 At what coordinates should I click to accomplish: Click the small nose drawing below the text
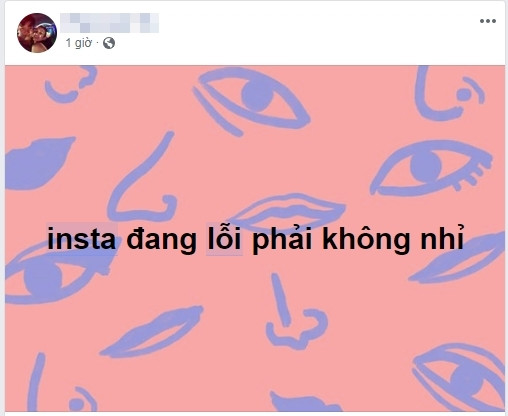click(x=295, y=312)
